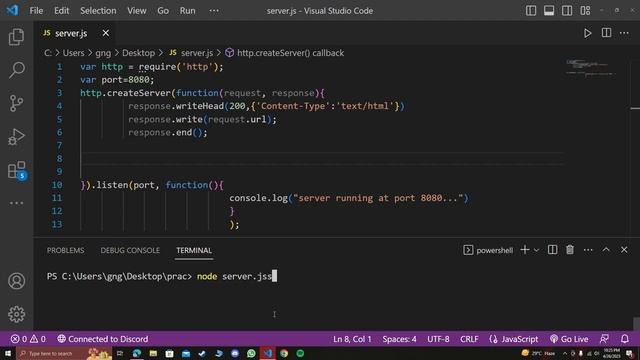This screenshot has width=640, height=360.
Task: Split the editor to the right
Action: tap(606, 33)
